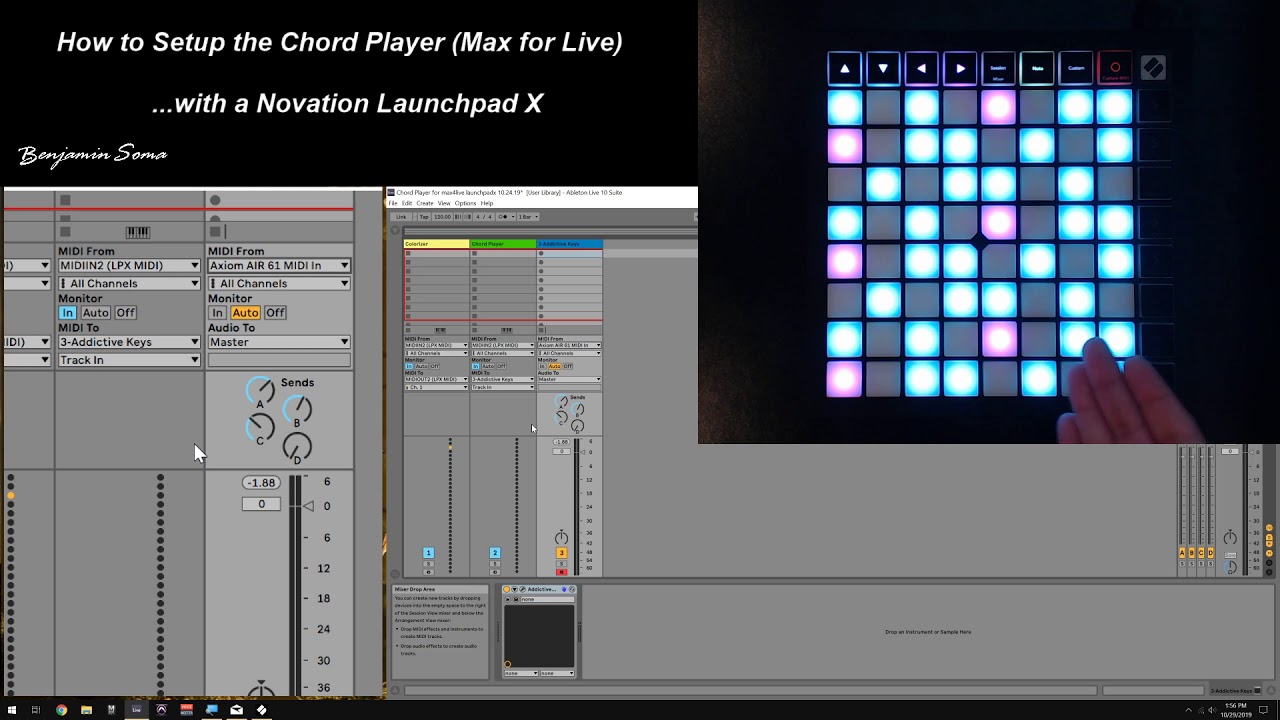This screenshot has width=1280, height=720.
Task: Open Chord Player MIDI To dropdown in Ableton window
Action: click(503, 379)
